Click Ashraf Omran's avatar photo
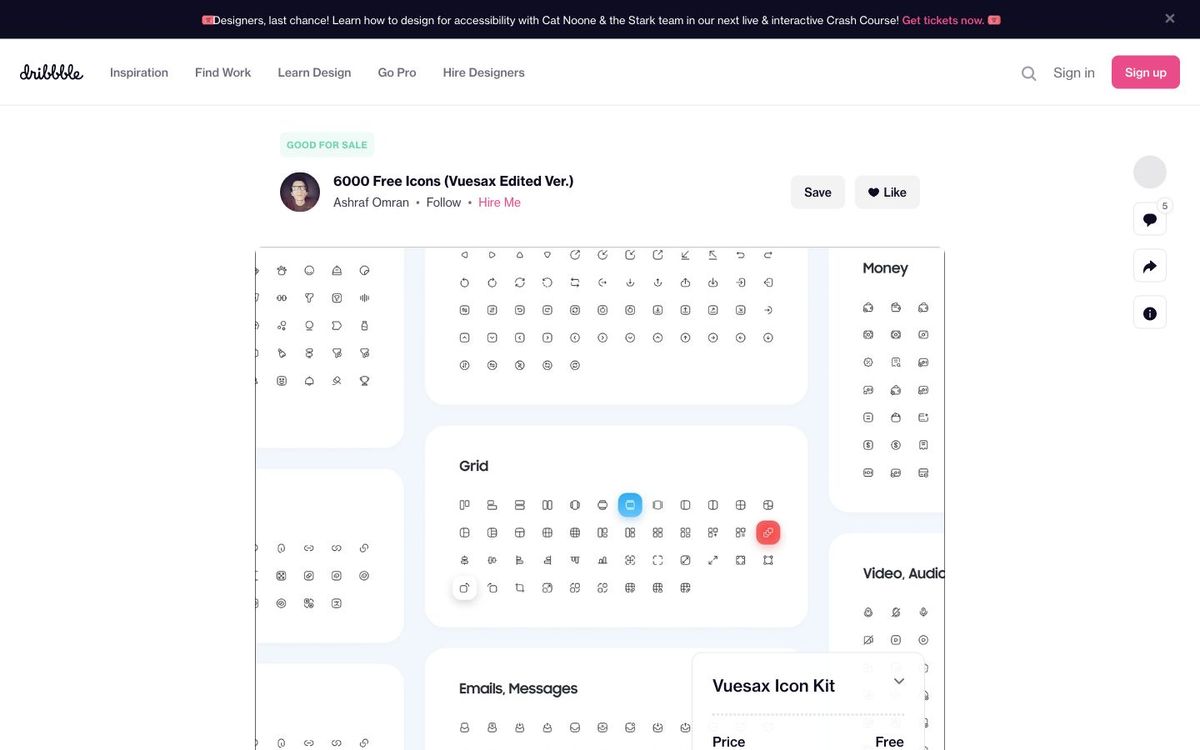 tap(300, 192)
